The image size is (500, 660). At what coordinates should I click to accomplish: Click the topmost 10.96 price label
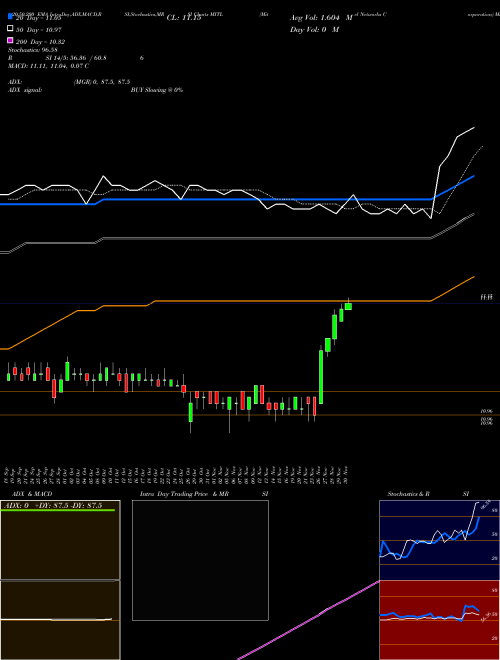[x=487, y=411]
